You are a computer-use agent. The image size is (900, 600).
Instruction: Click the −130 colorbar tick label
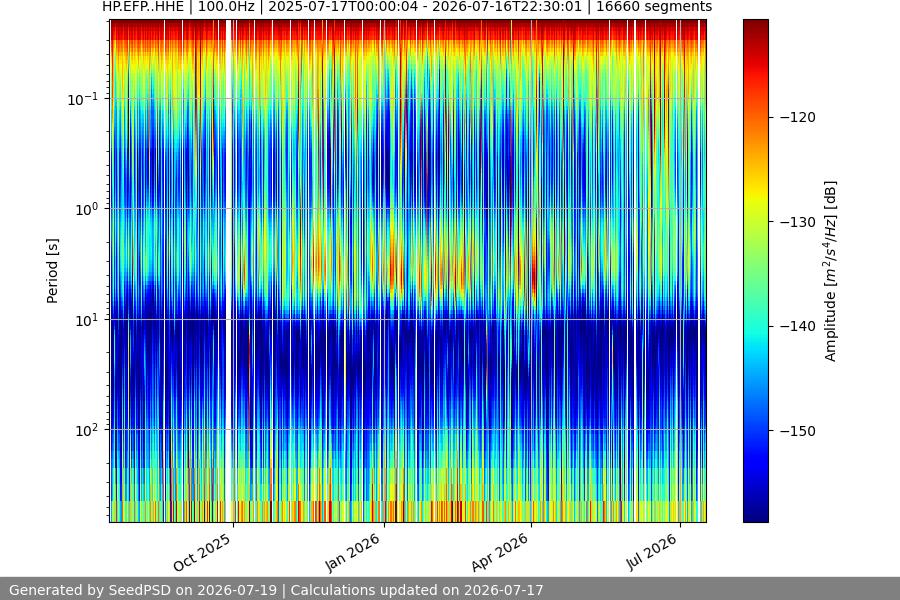click(x=798, y=222)
